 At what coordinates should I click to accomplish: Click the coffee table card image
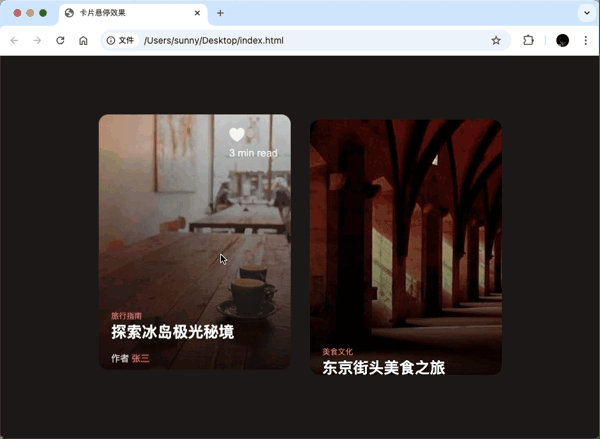point(195,242)
